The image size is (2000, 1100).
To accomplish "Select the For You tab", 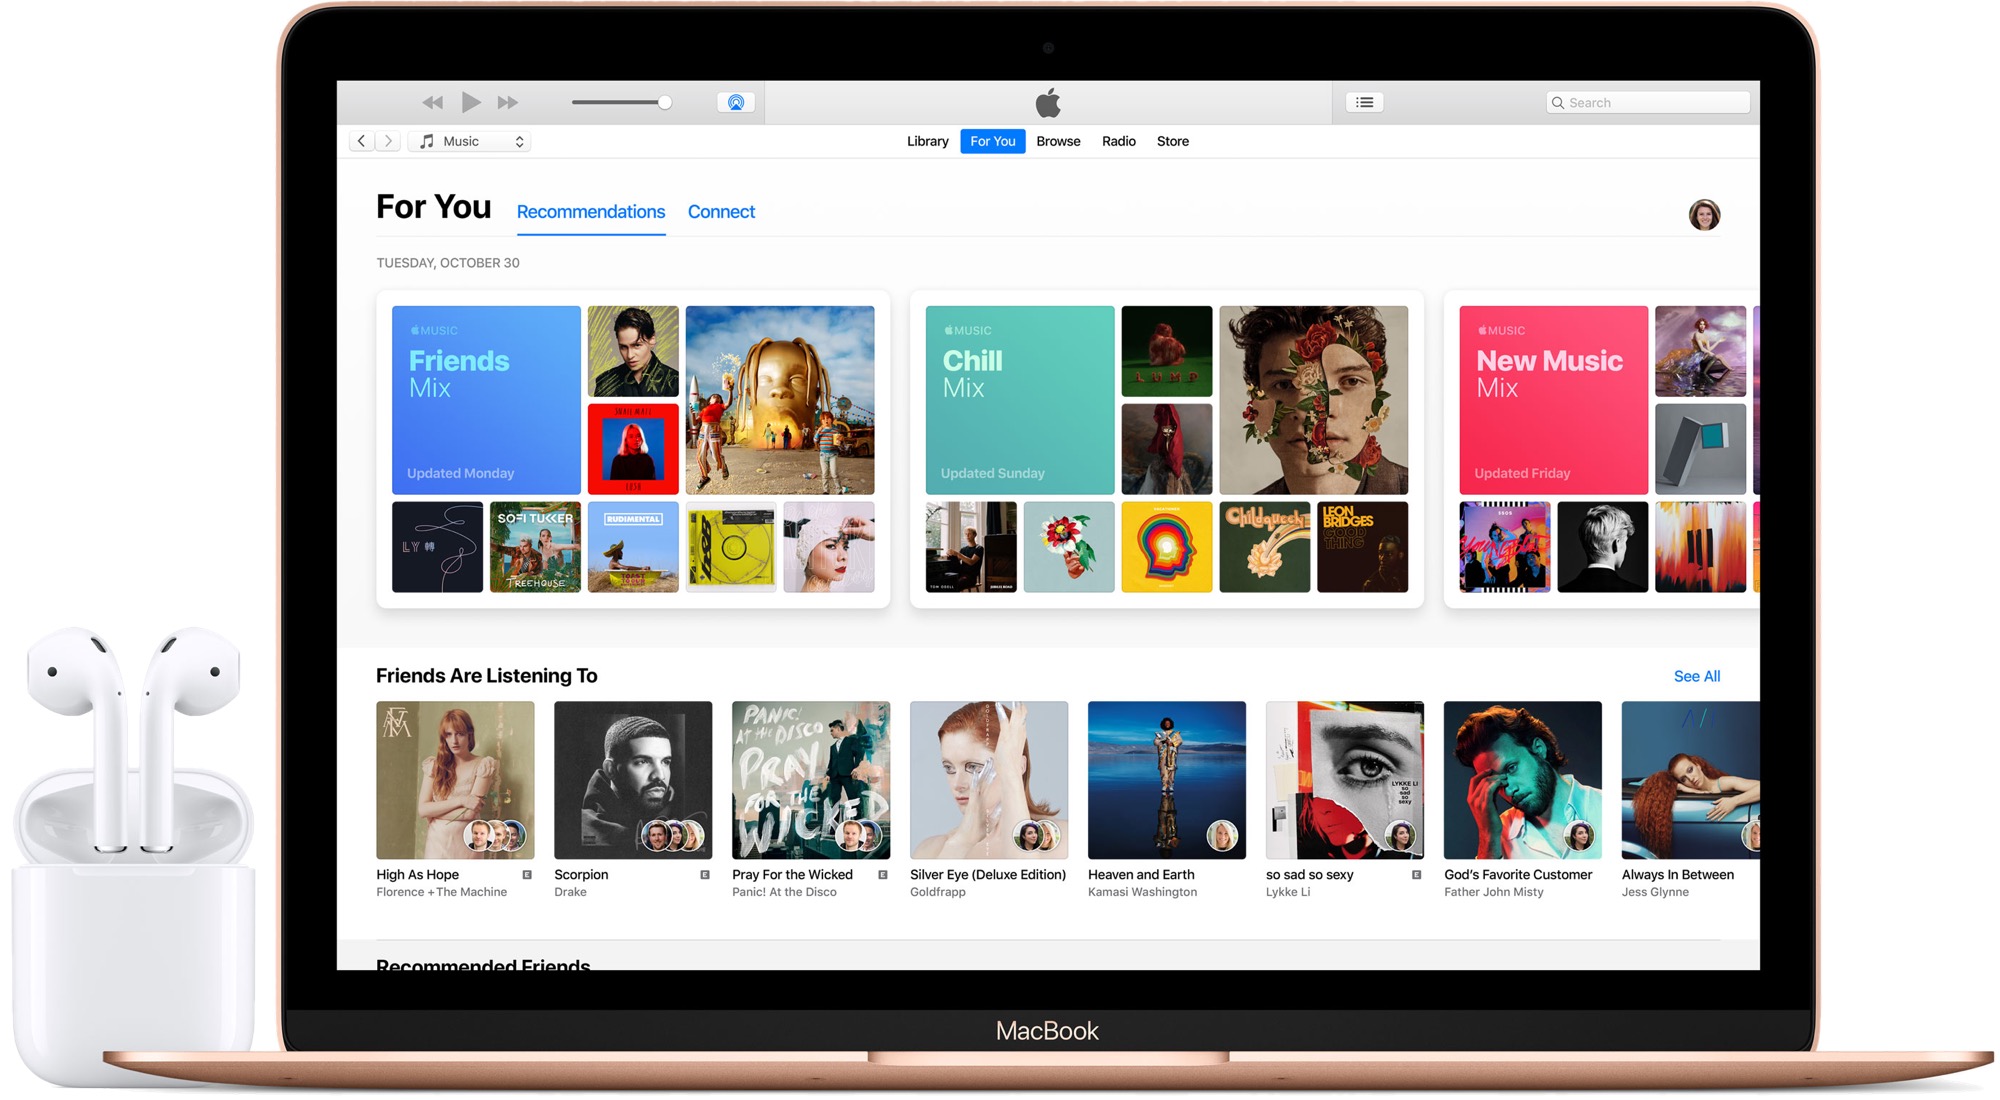I will point(992,141).
